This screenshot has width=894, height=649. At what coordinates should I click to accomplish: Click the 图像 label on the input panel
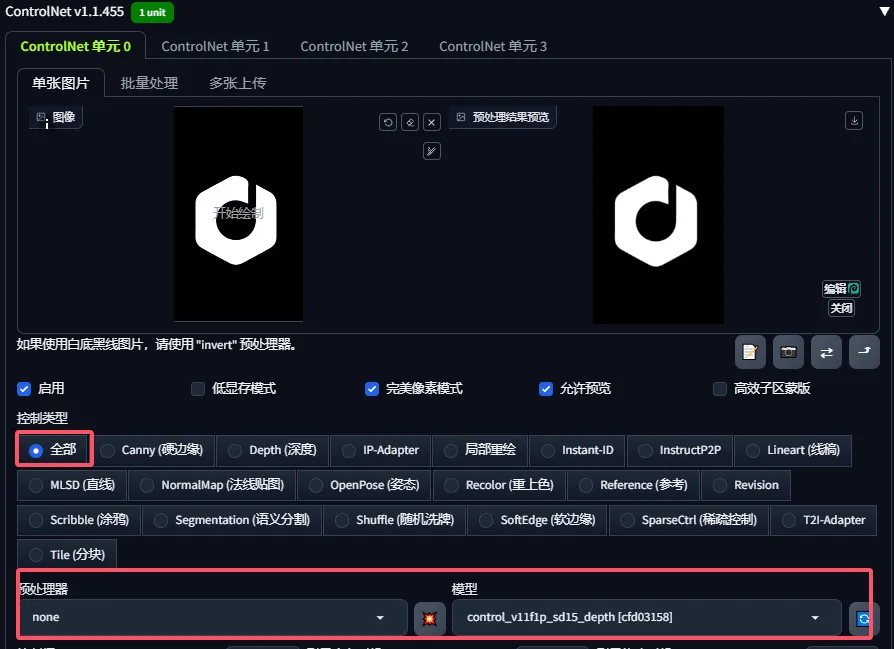pyautogui.click(x=56, y=117)
